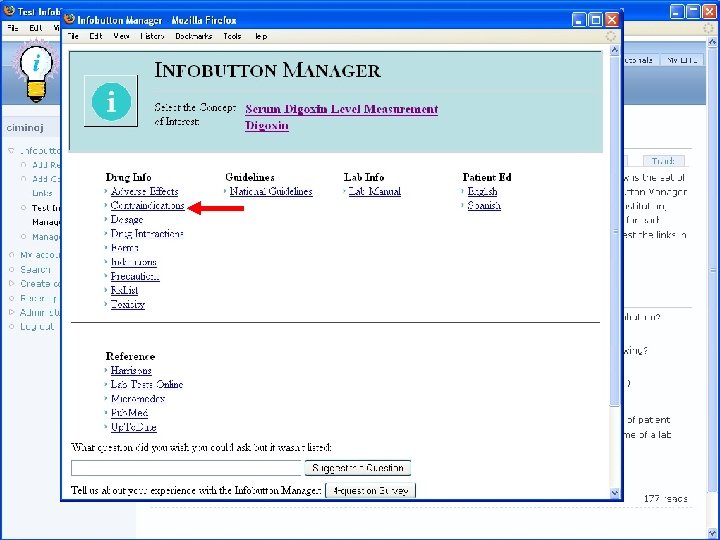720x540 pixels.
Task: Click the survey request button
Action: pyautogui.click(x=370, y=490)
